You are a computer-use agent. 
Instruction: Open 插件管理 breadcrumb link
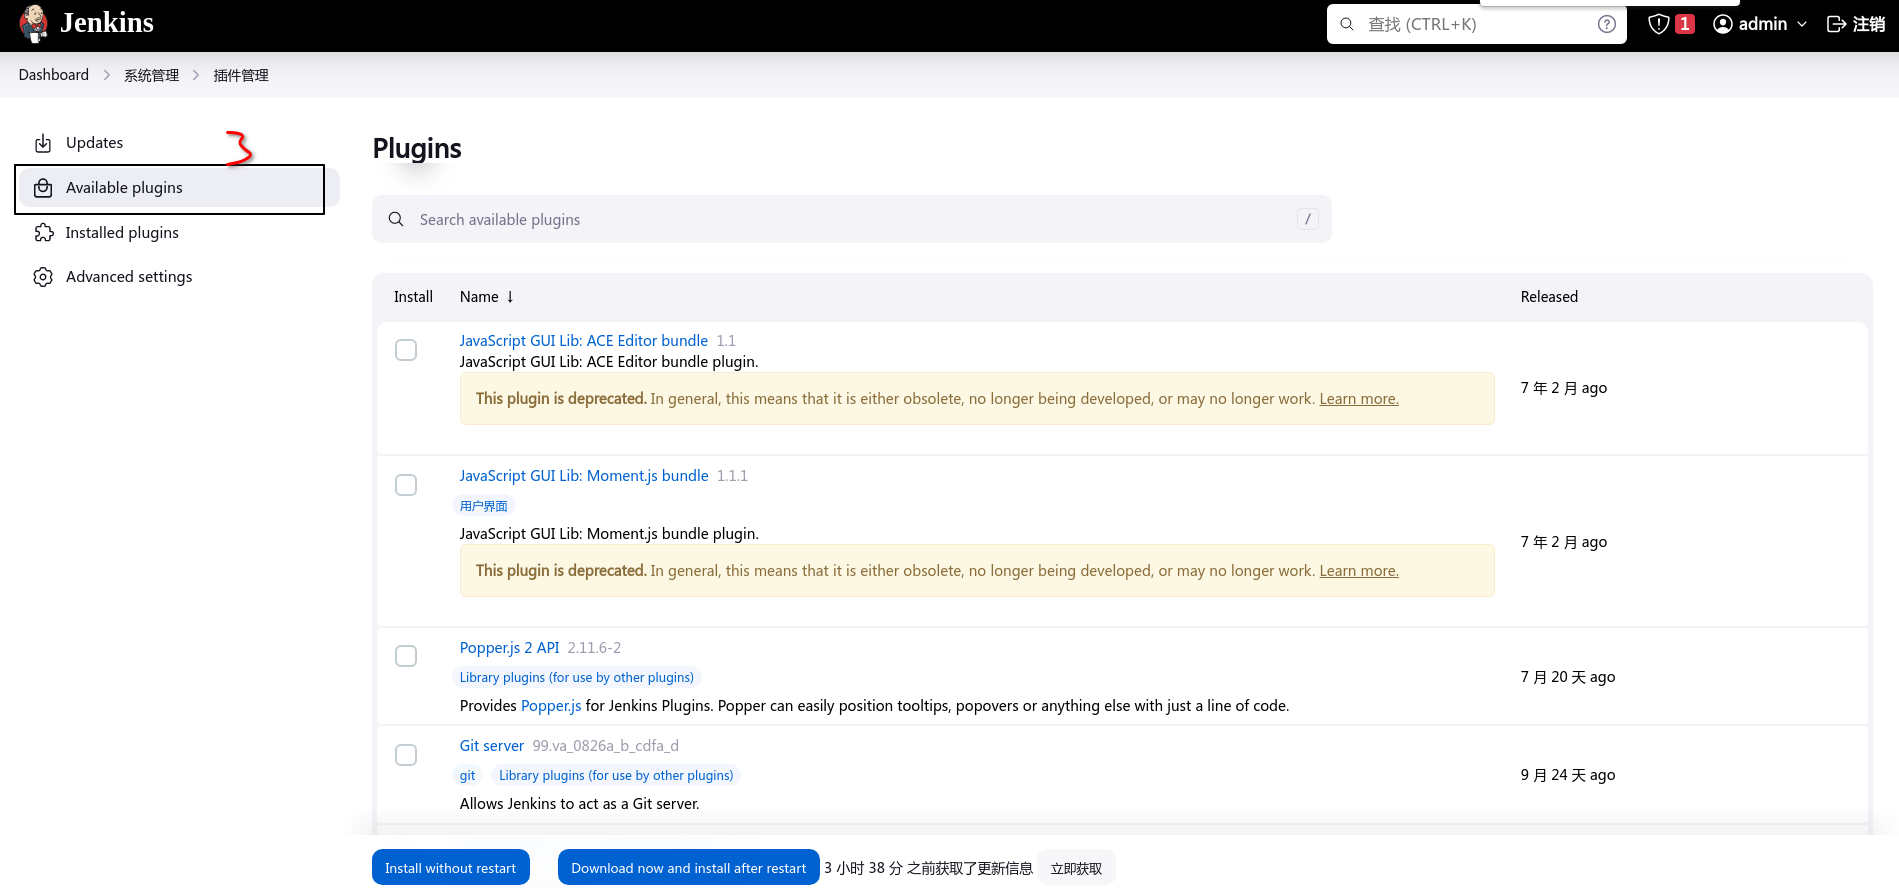click(241, 75)
